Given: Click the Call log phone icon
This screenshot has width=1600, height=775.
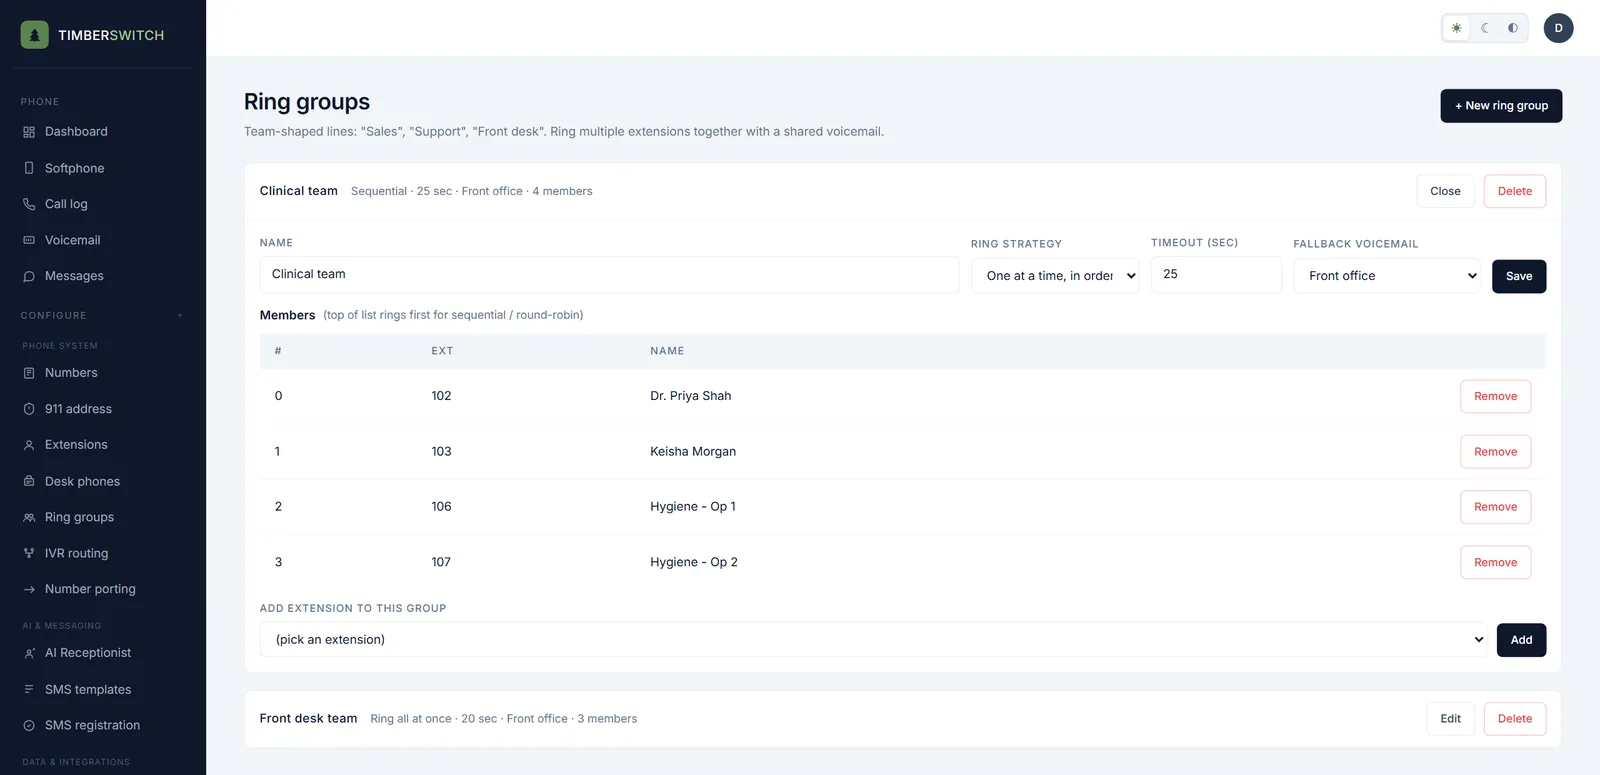Looking at the screenshot, I should [29, 204].
